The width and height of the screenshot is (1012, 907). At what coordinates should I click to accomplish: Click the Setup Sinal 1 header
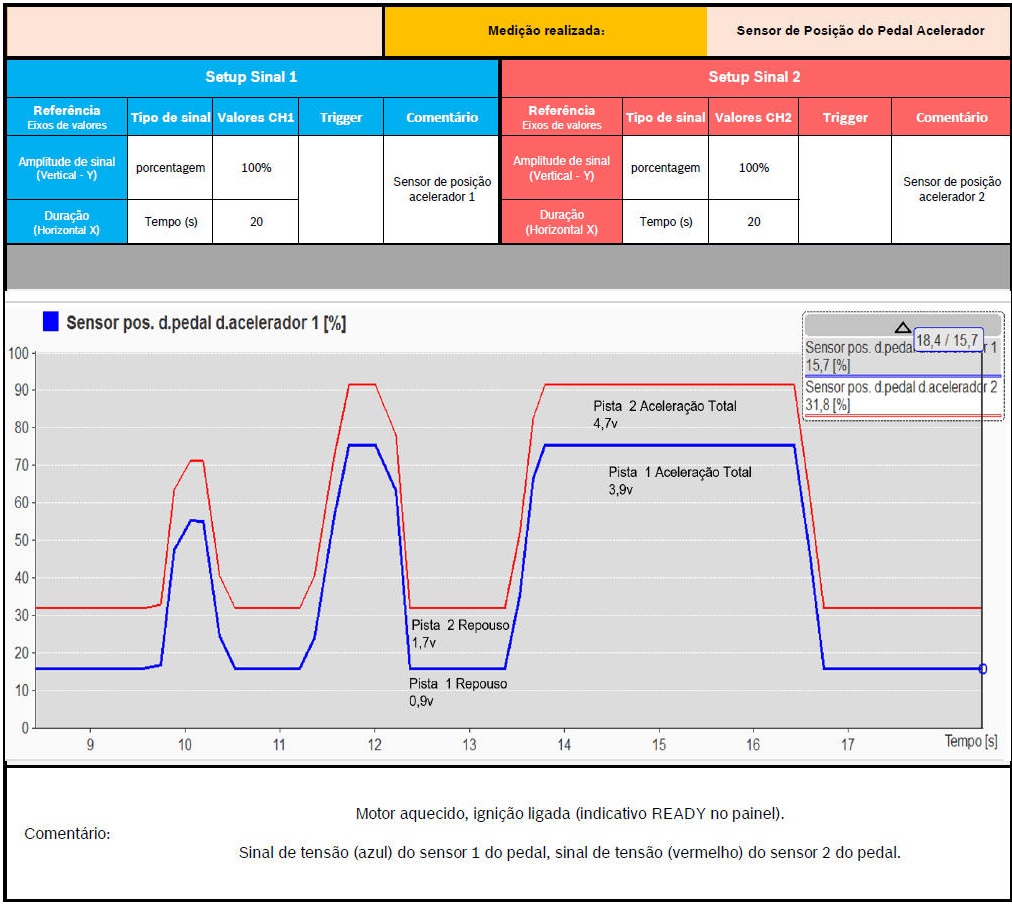coord(251,77)
